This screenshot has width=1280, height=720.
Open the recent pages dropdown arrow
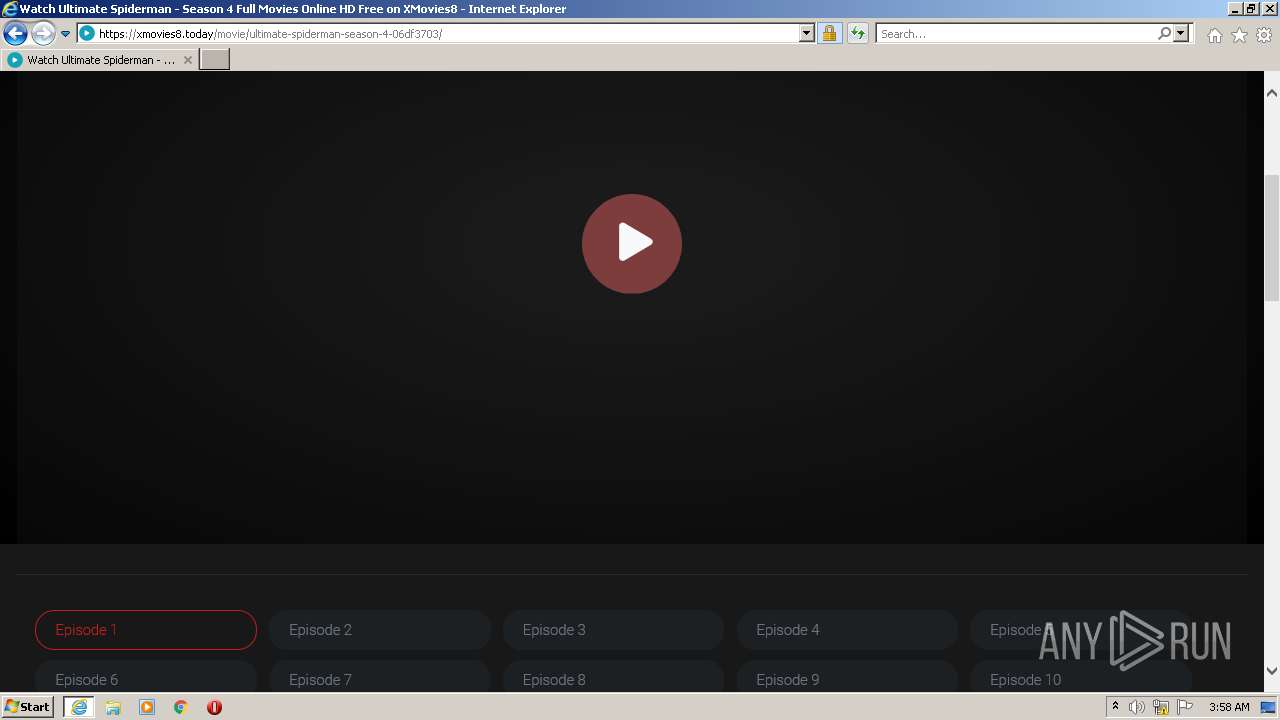click(x=66, y=34)
